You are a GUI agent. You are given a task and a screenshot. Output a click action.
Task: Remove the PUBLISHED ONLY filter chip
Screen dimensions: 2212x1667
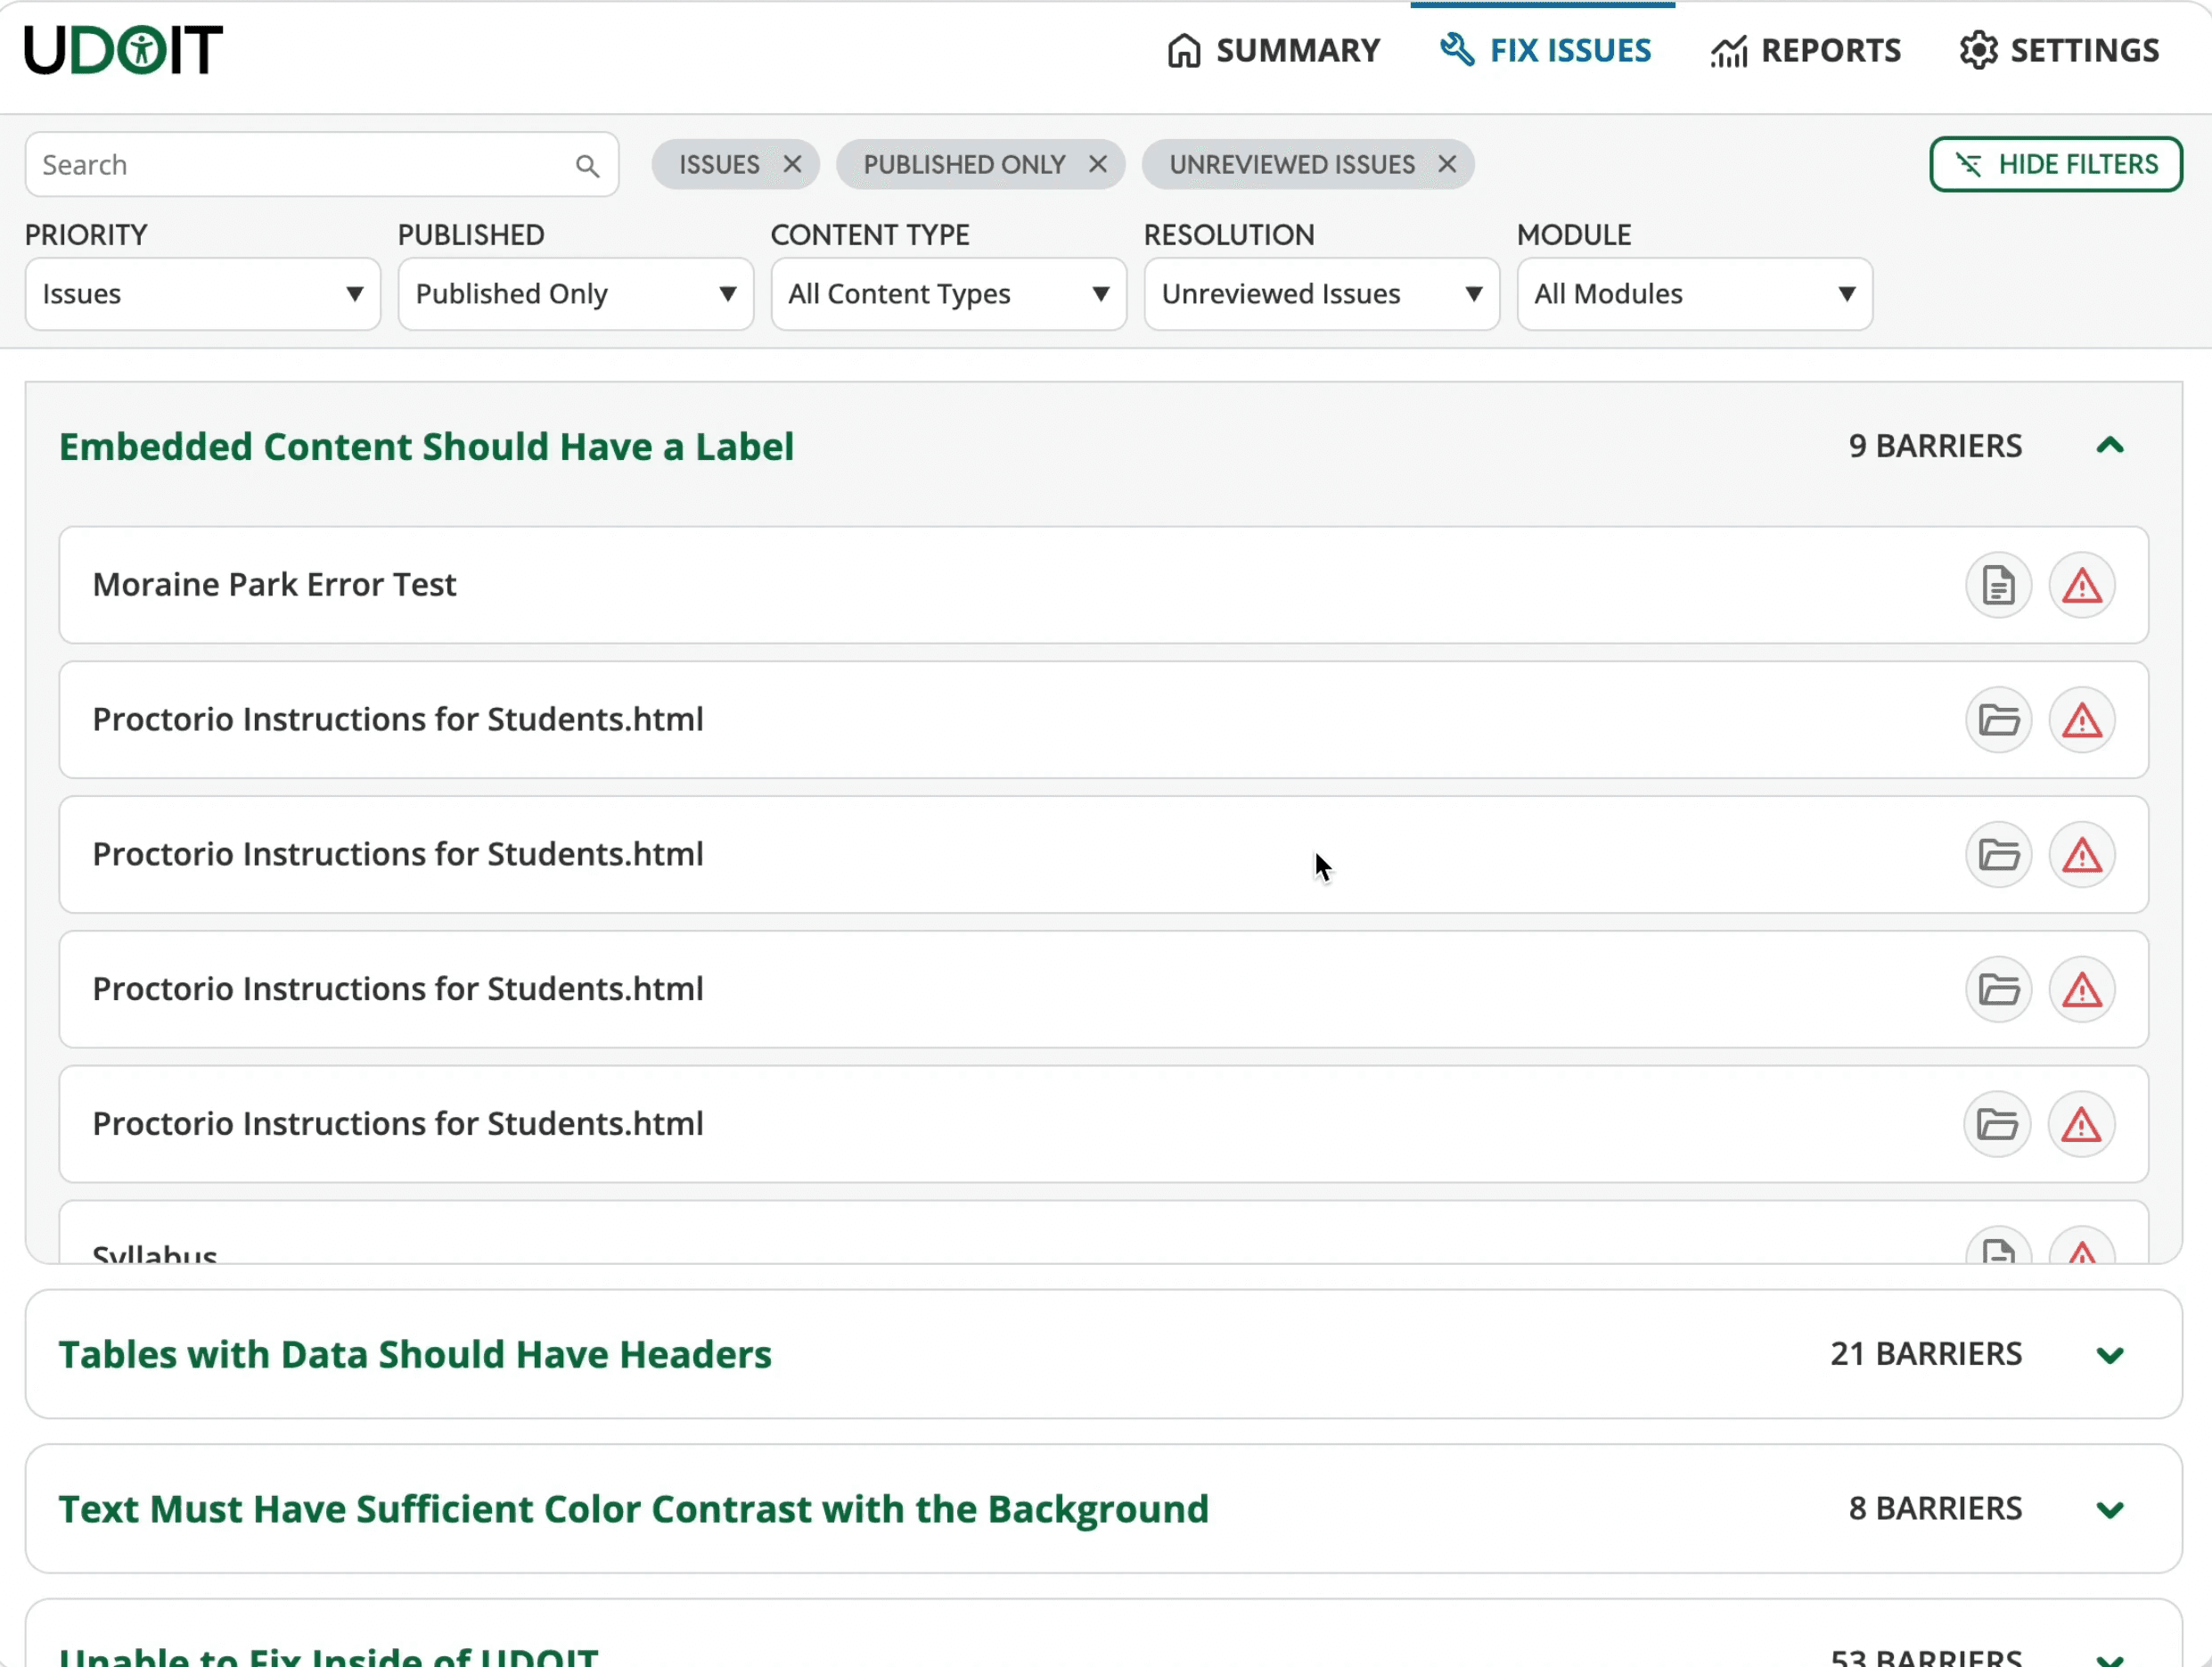(x=1097, y=164)
